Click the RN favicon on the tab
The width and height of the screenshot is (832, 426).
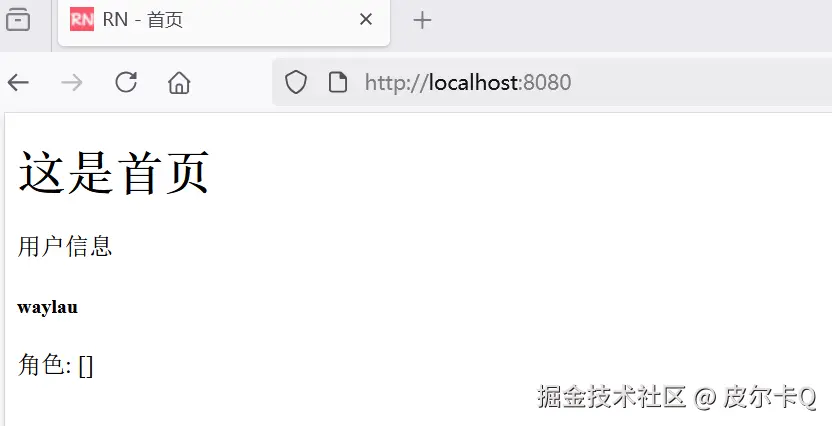pos(82,20)
